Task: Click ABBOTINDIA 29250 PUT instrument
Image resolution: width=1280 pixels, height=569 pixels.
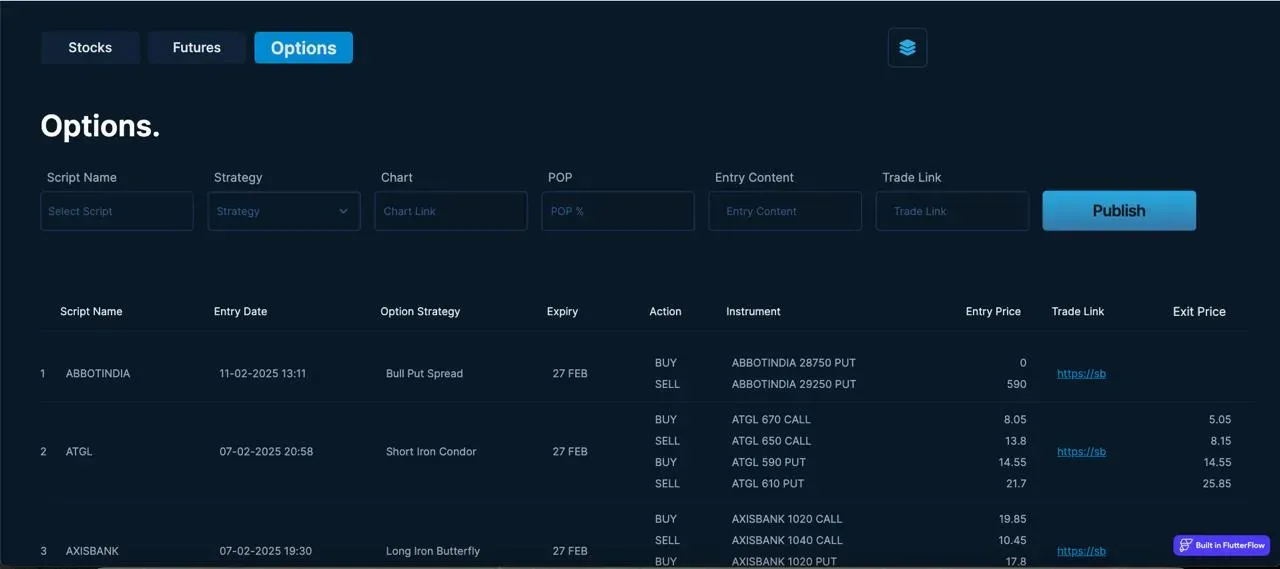Action: [x=794, y=384]
